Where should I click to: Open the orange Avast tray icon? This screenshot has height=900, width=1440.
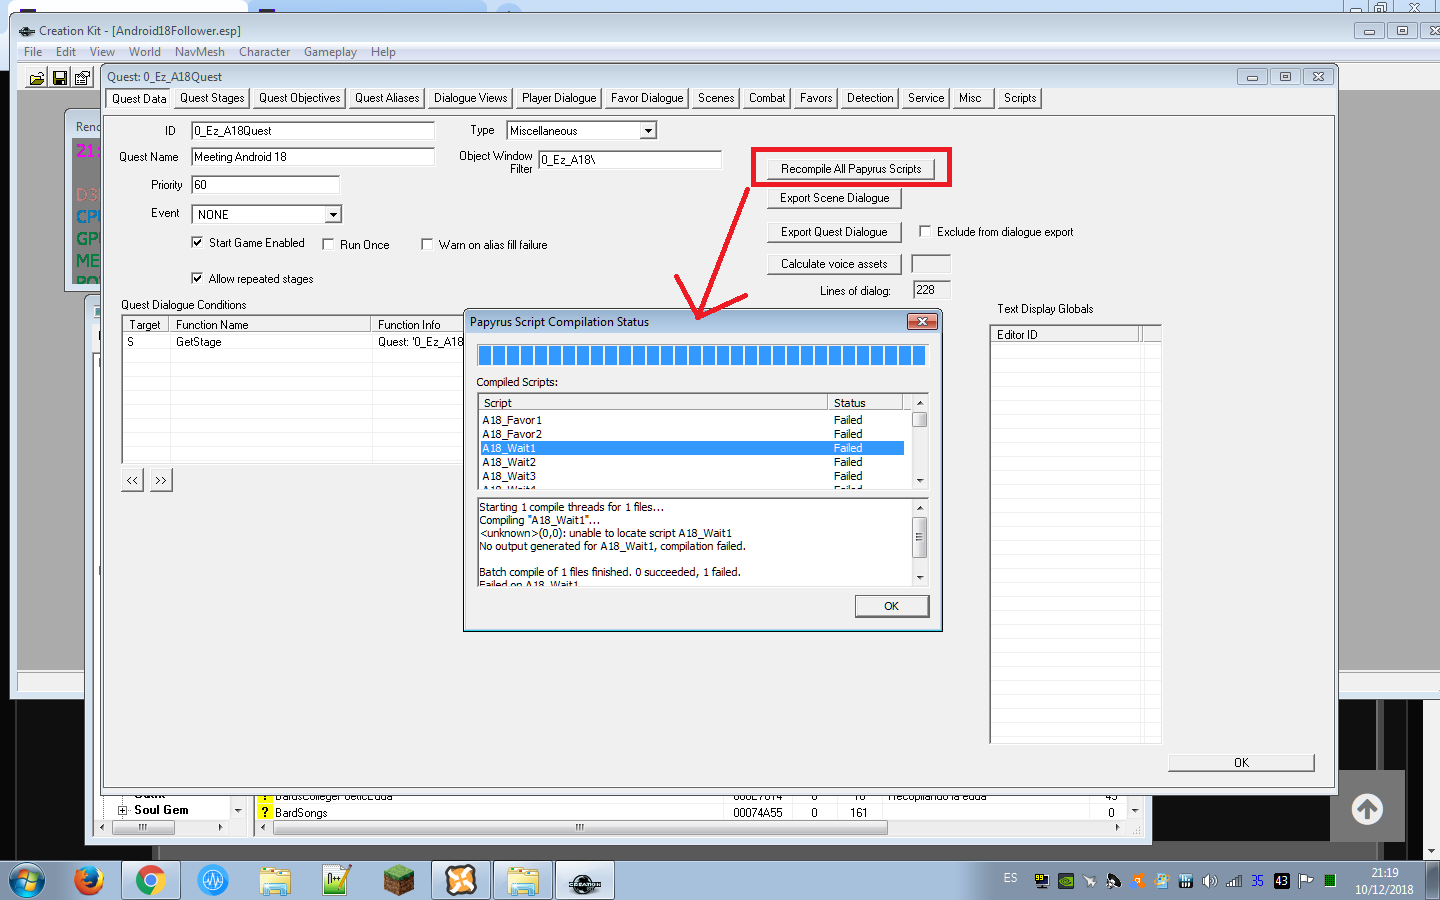(1138, 881)
